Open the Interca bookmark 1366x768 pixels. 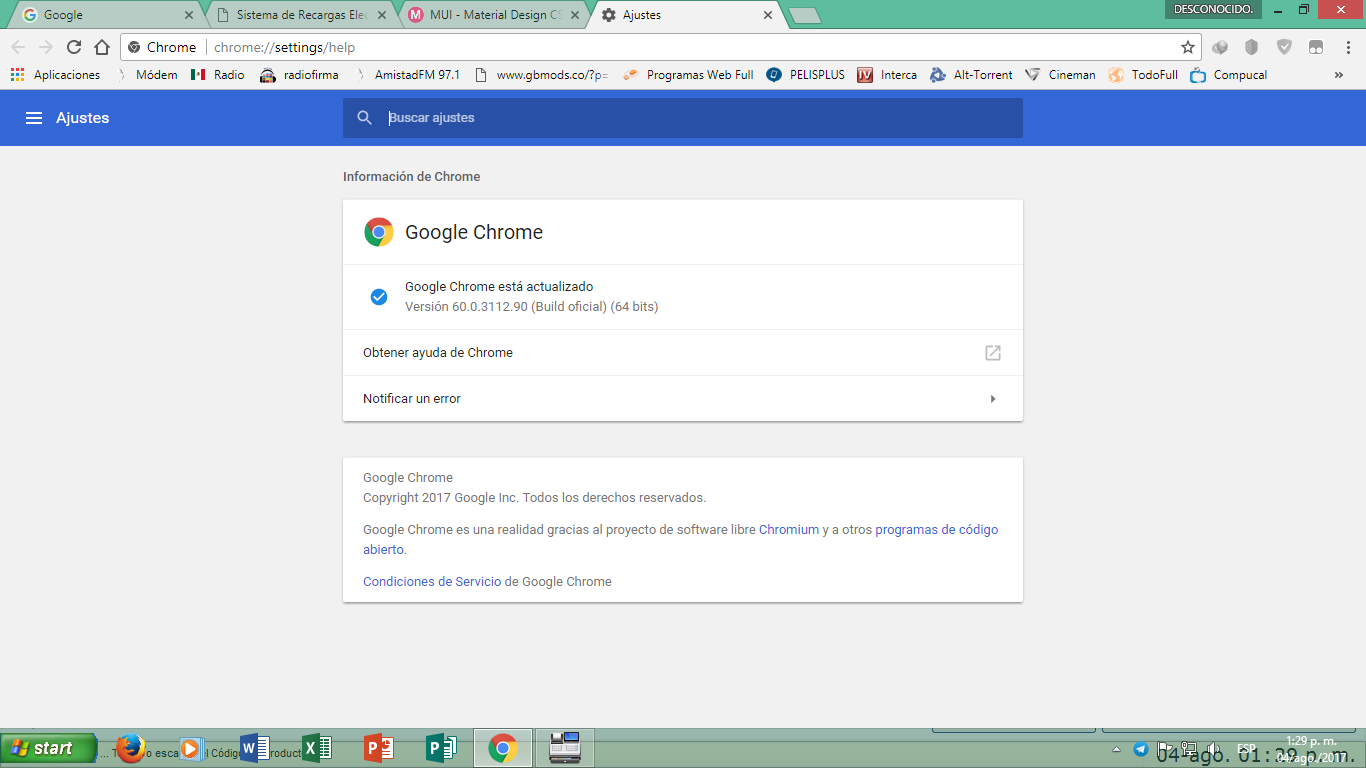click(x=888, y=75)
